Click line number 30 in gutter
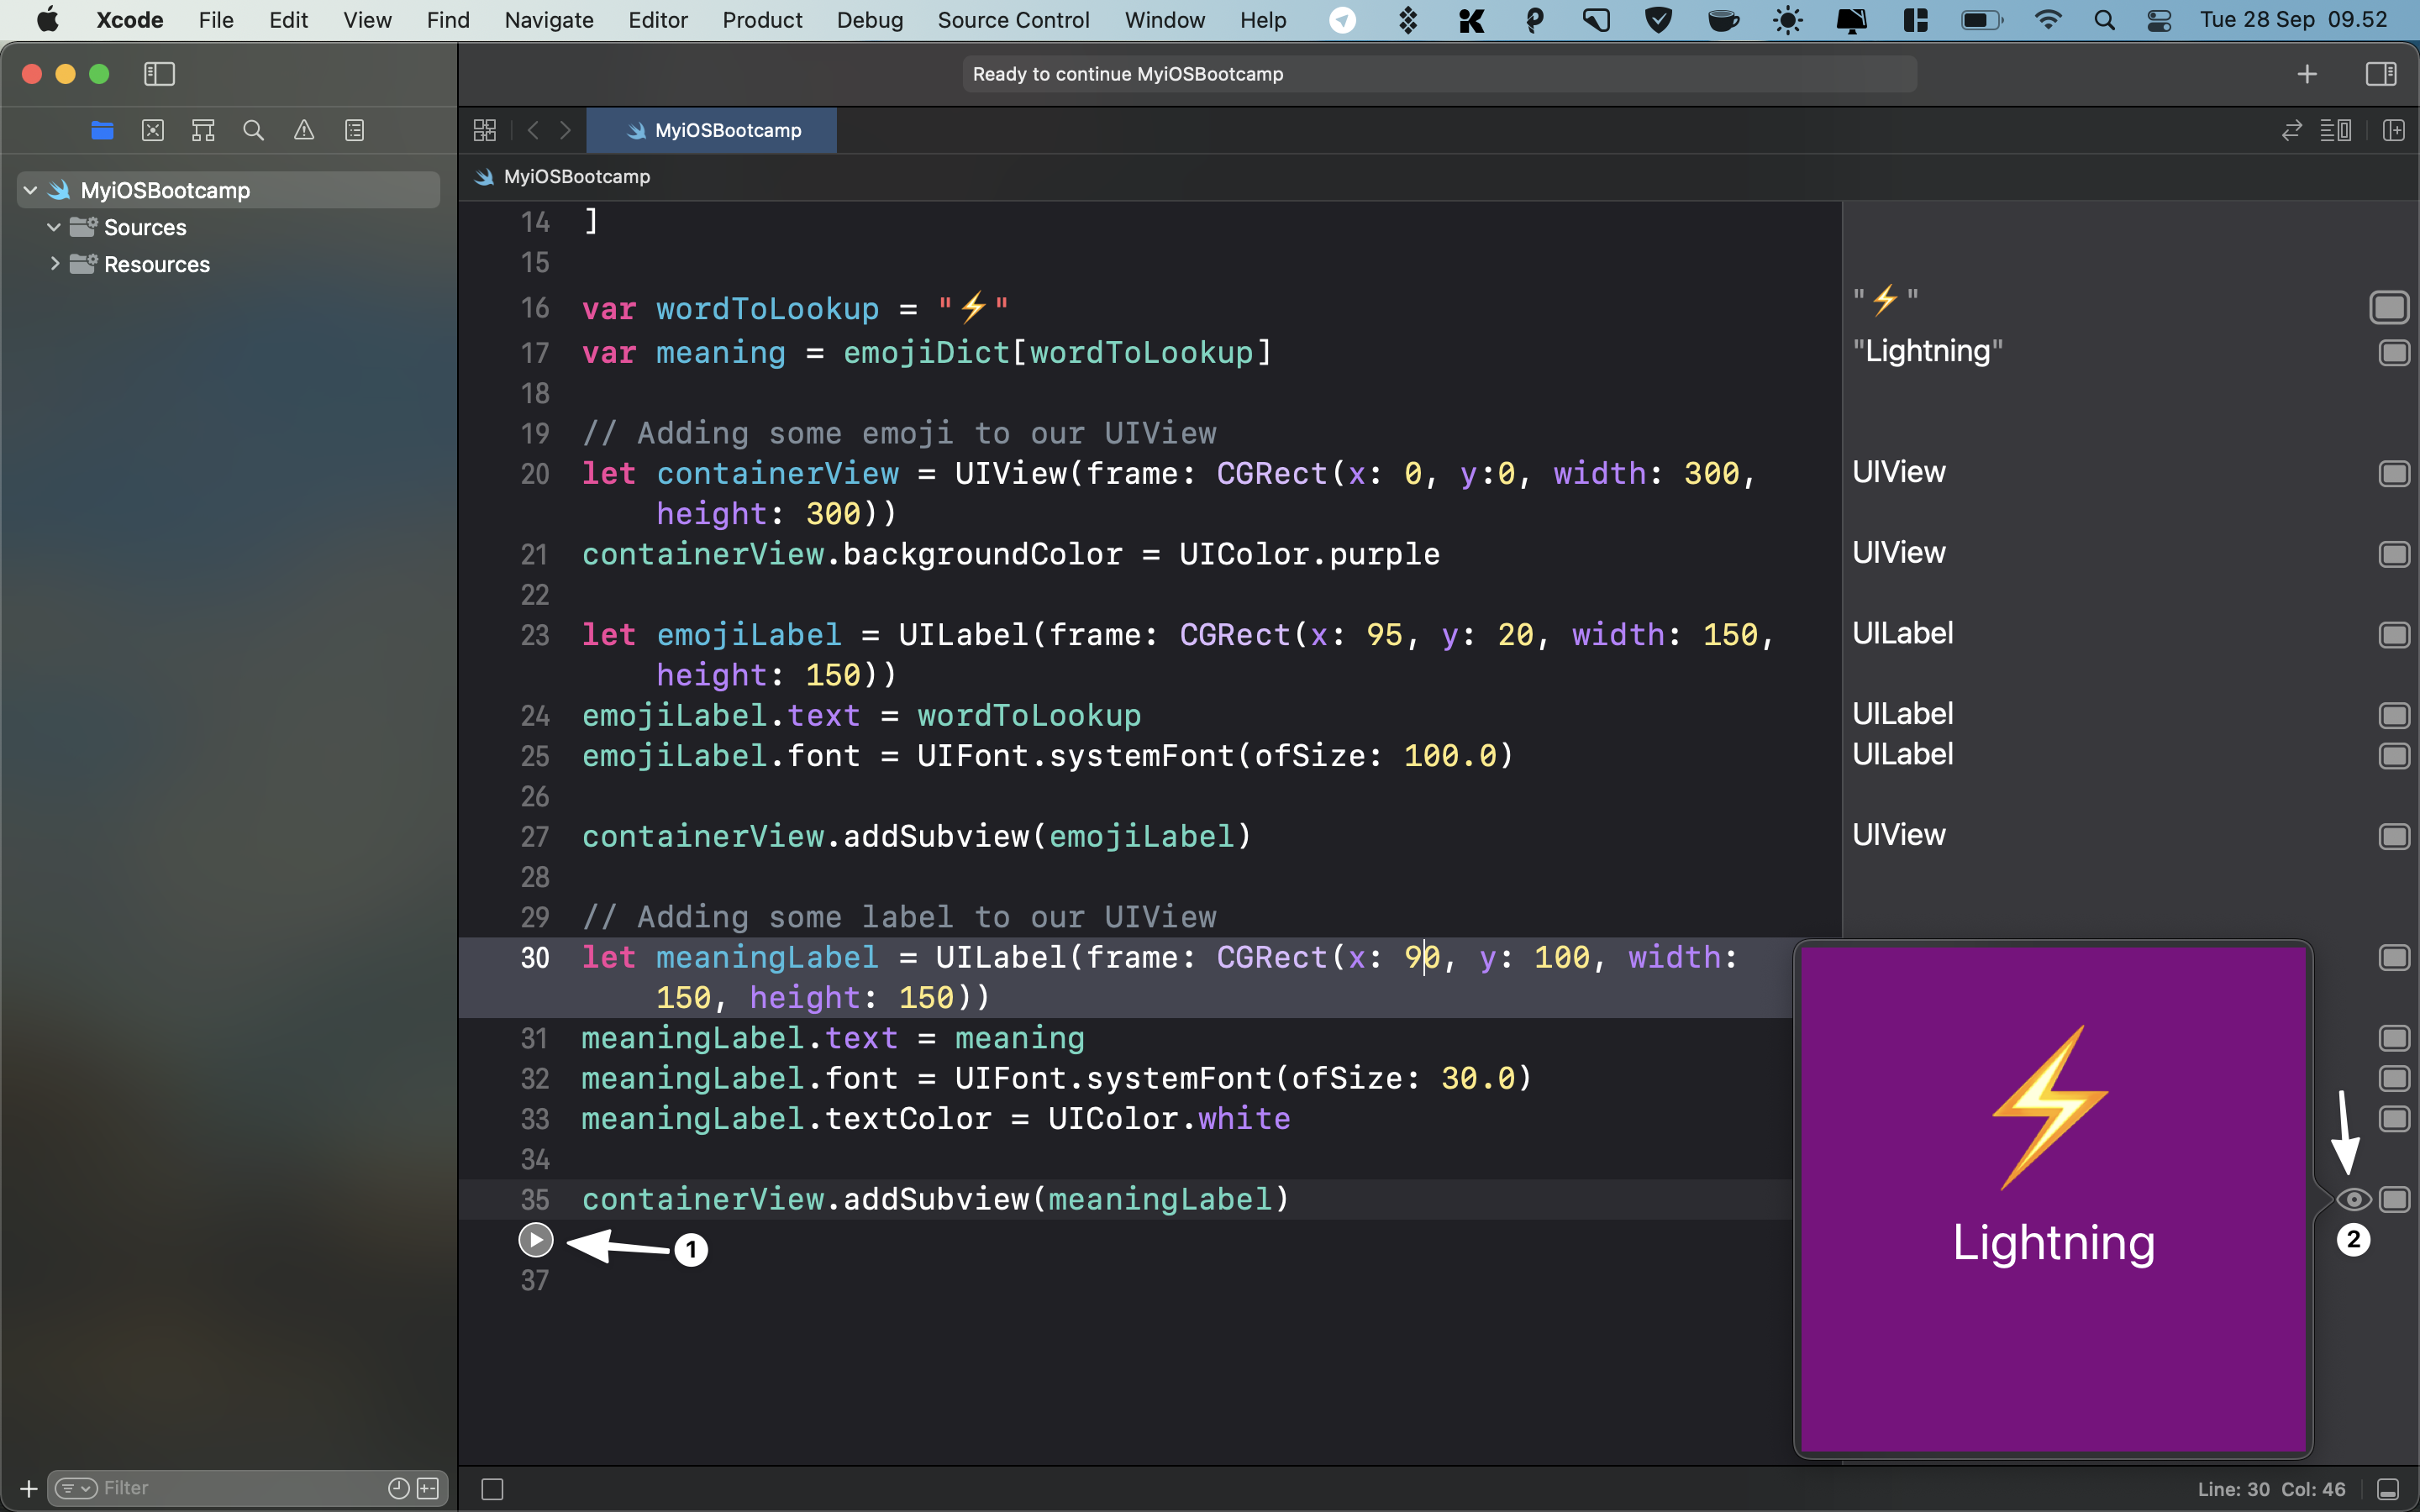 tap(535, 958)
